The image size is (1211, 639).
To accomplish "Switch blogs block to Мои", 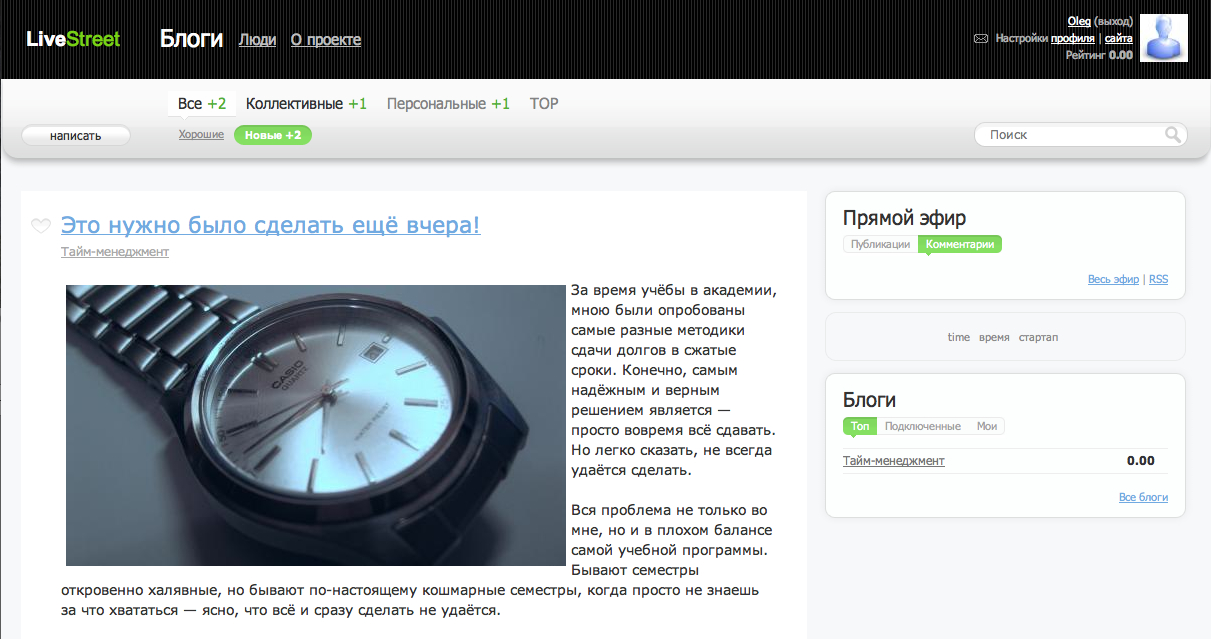I will [987, 426].
